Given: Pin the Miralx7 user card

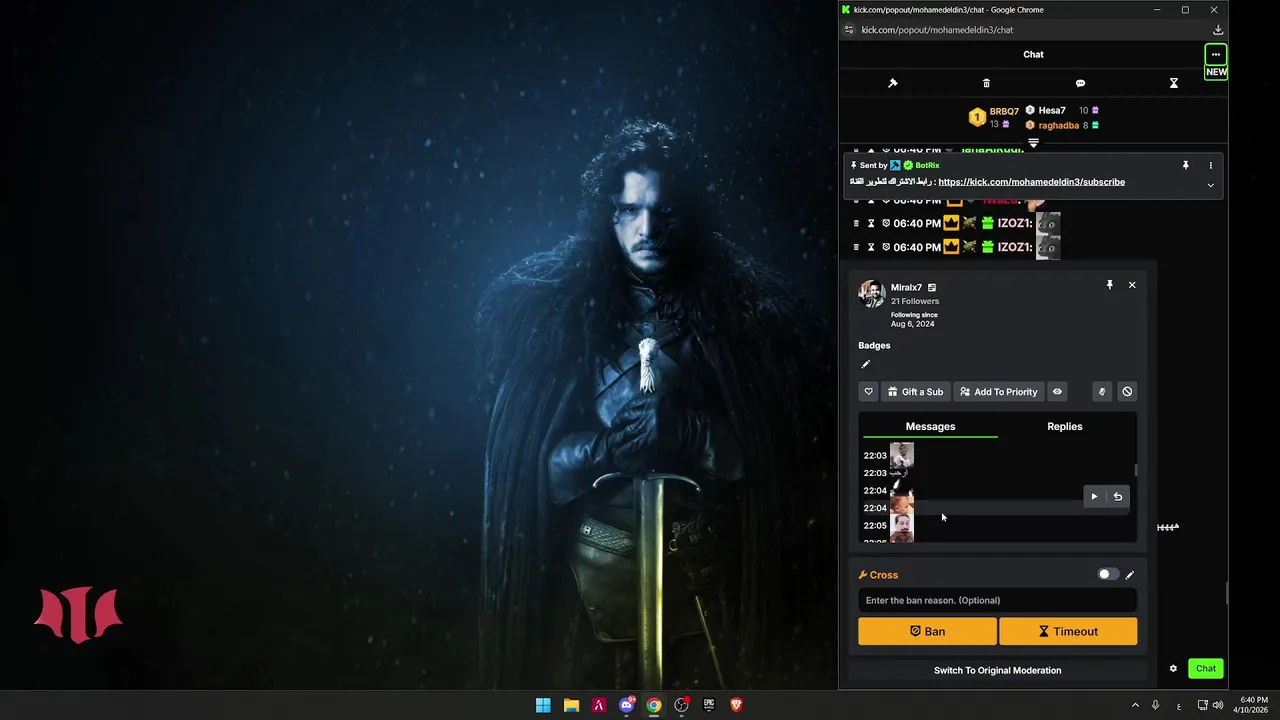Looking at the screenshot, I should click(x=1109, y=285).
